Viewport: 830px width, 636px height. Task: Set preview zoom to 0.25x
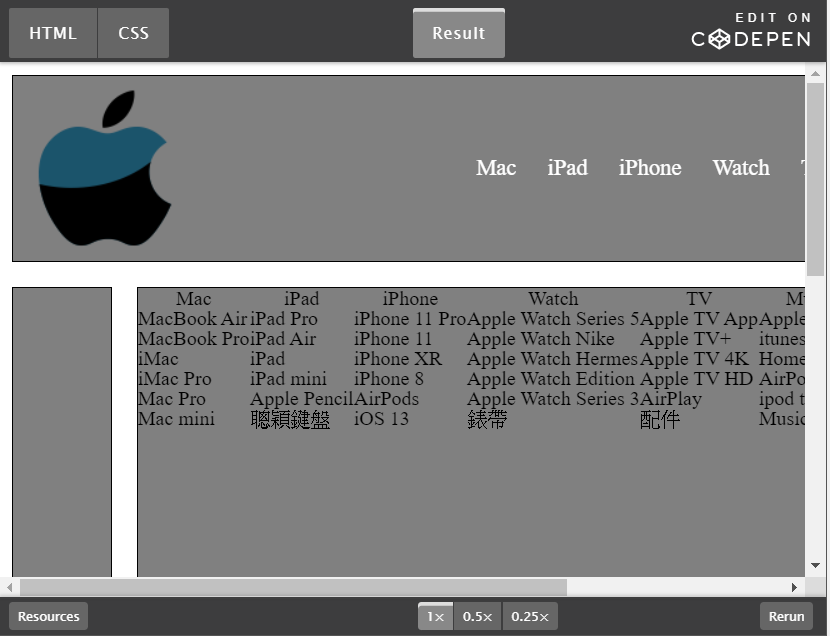[530, 616]
